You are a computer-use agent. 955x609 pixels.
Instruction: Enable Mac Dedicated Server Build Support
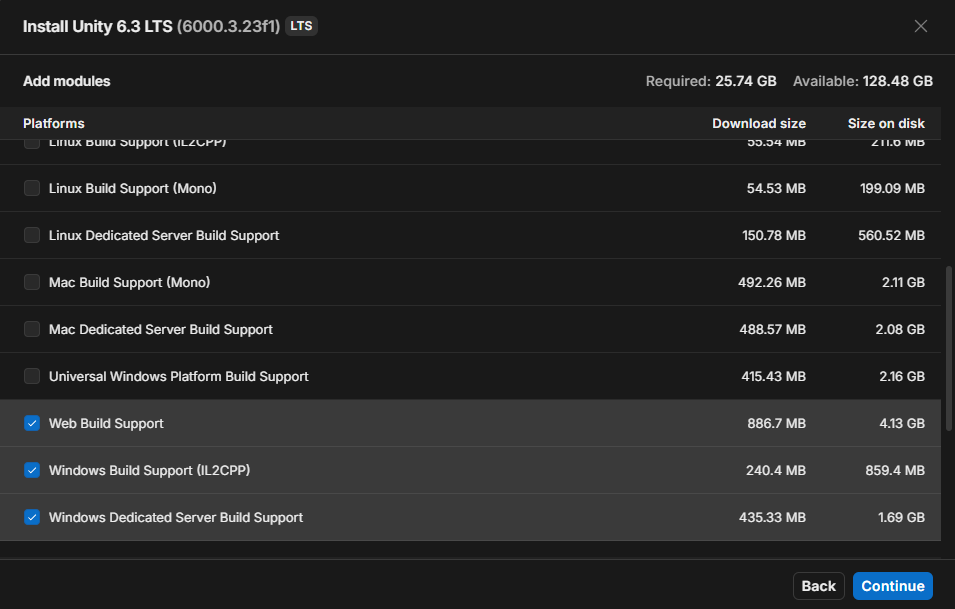[32, 329]
